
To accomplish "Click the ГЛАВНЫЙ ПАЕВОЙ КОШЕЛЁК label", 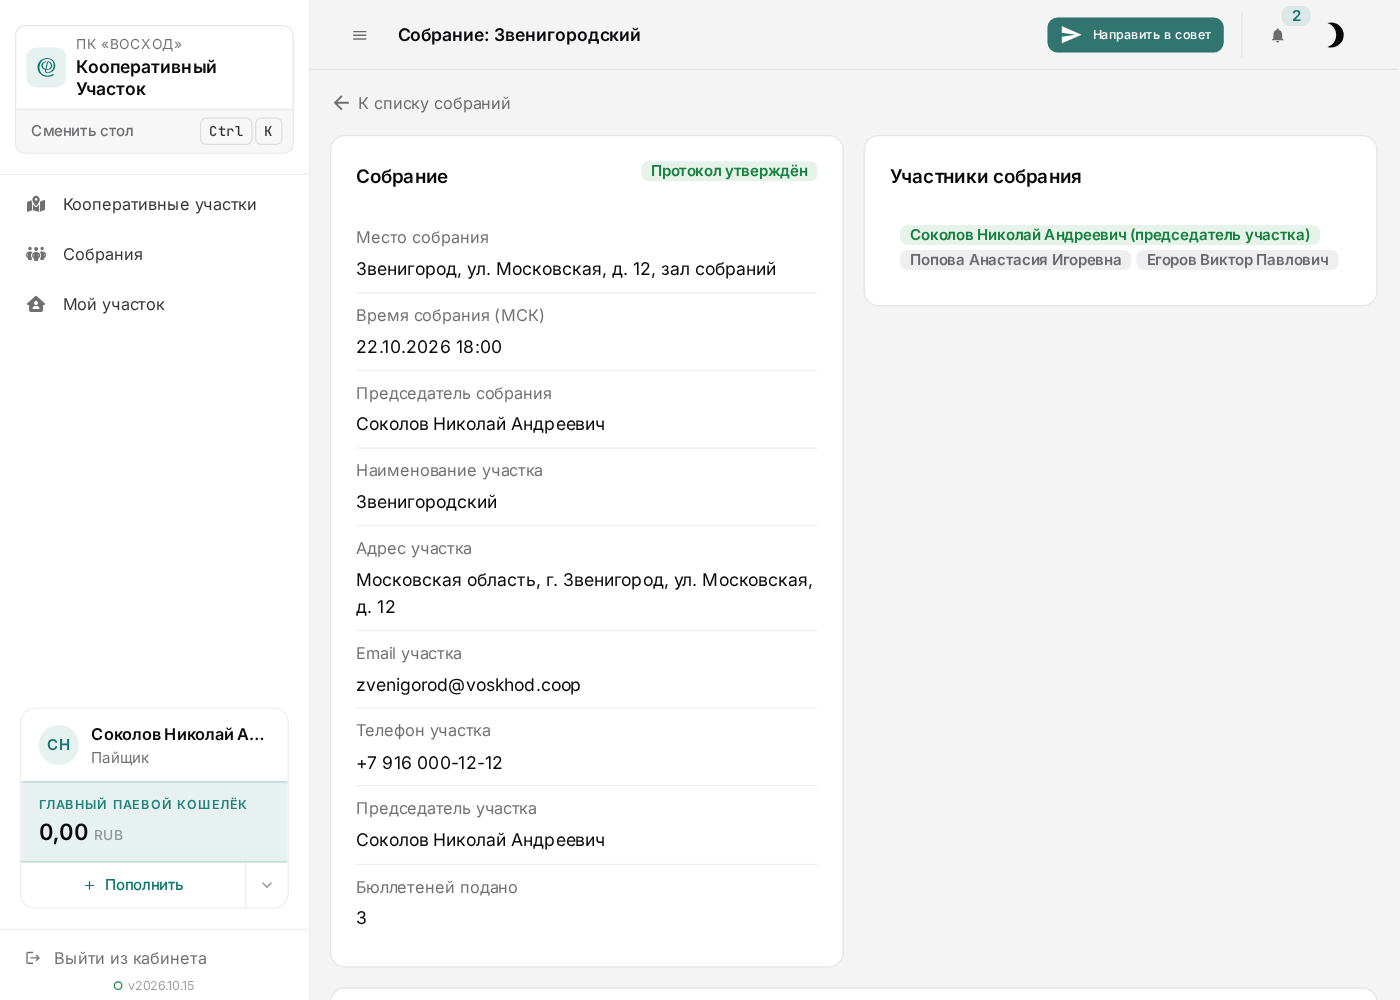I will tap(143, 805).
